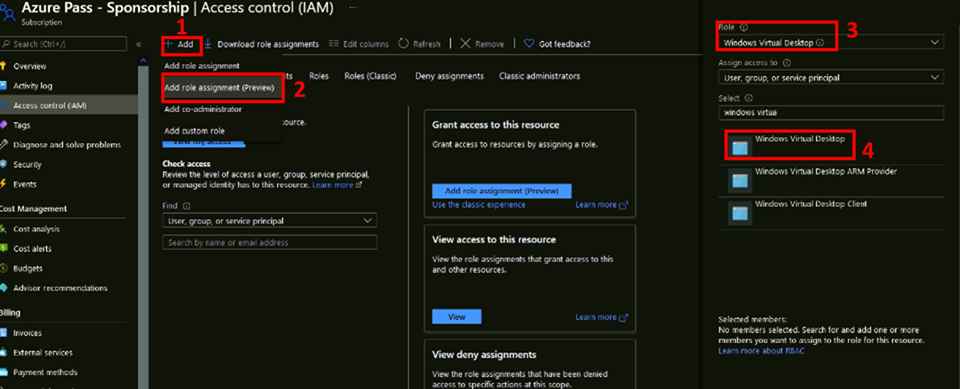Click the Refresh icon in toolbar
This screenshot has width=960, height=389.
click(x=403, y=44)
